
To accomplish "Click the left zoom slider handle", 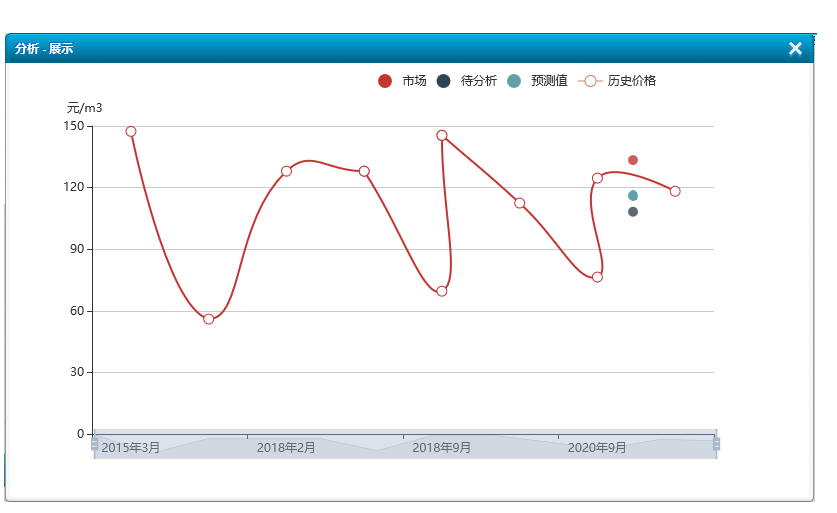I will pos(95,444).
